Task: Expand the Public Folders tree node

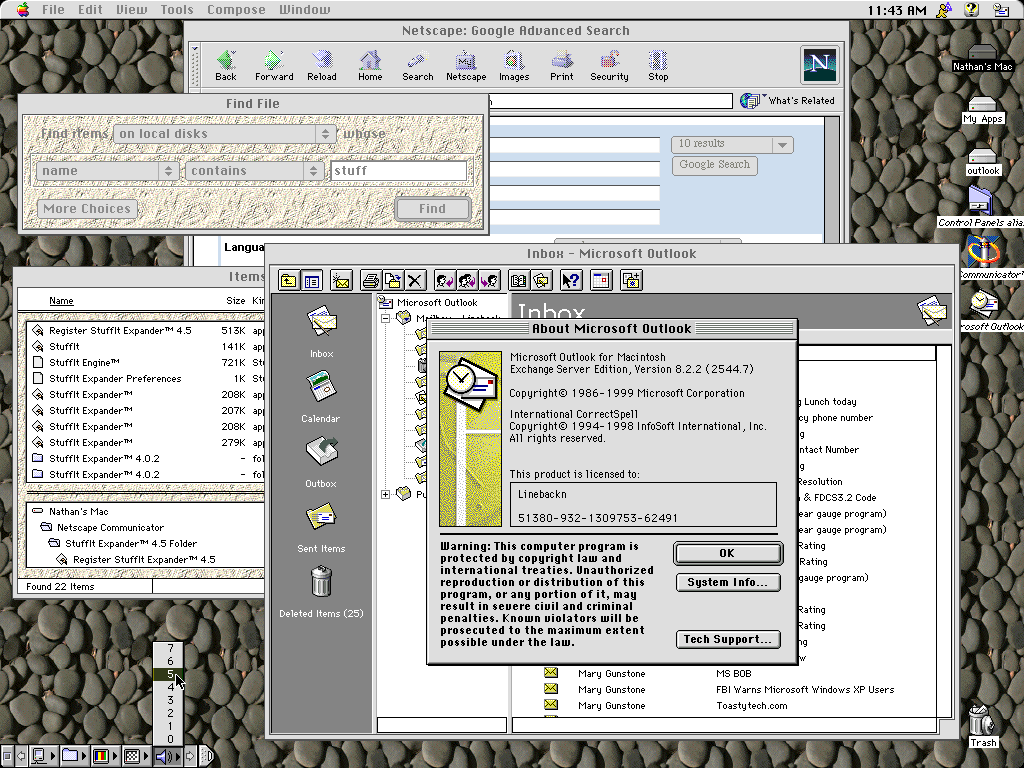Action: tap(385, 494)
